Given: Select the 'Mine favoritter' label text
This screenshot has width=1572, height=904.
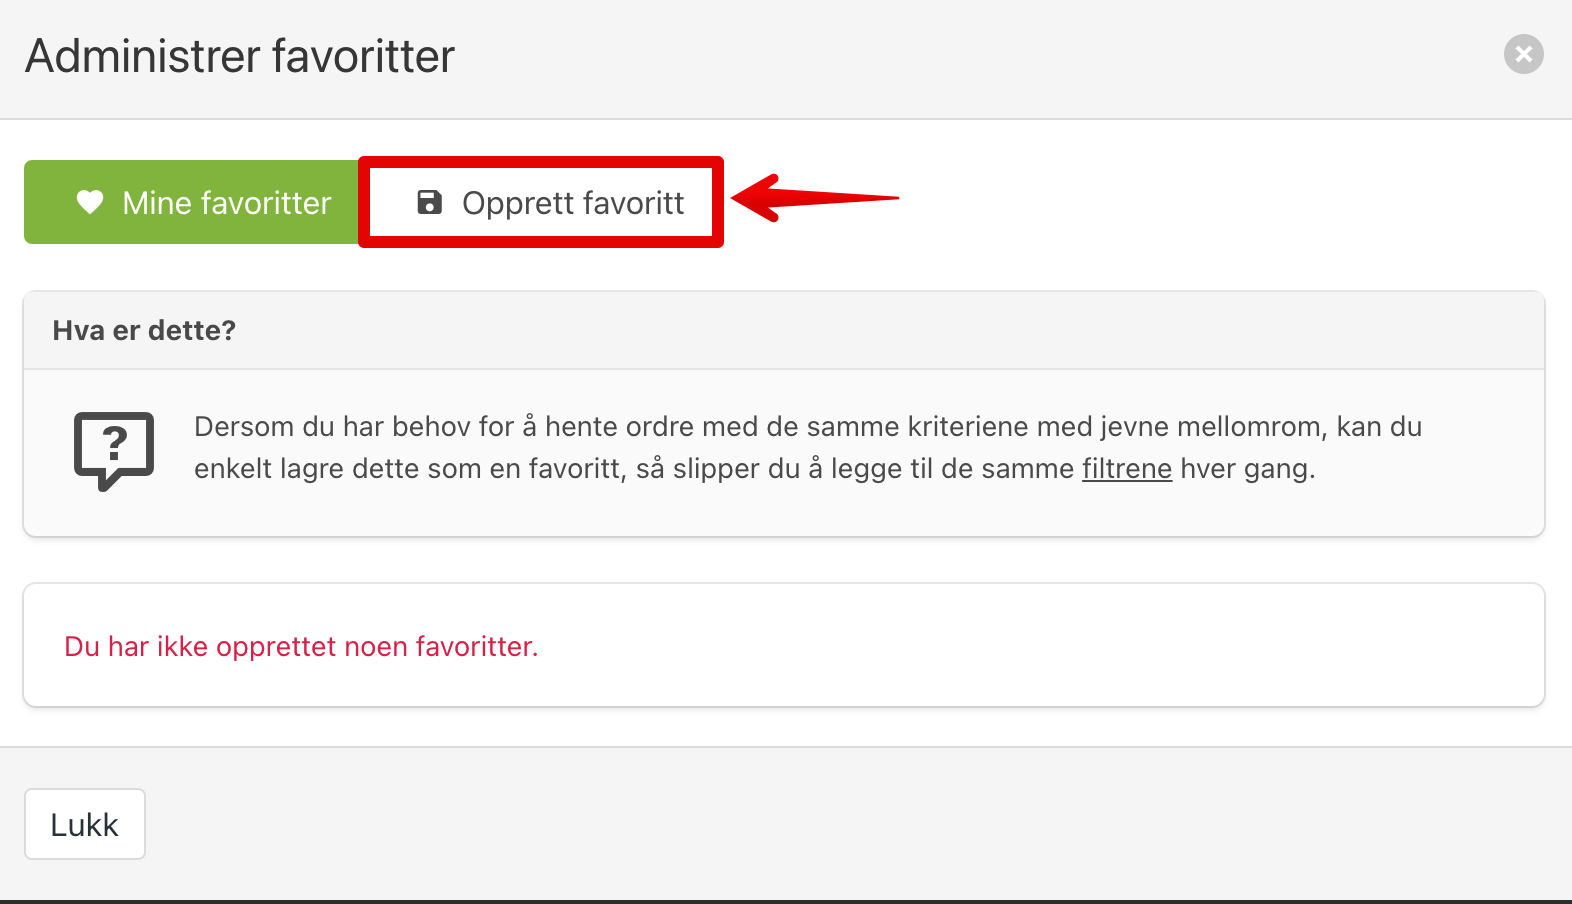Looking at the screenshot, I should click(226, 203).
